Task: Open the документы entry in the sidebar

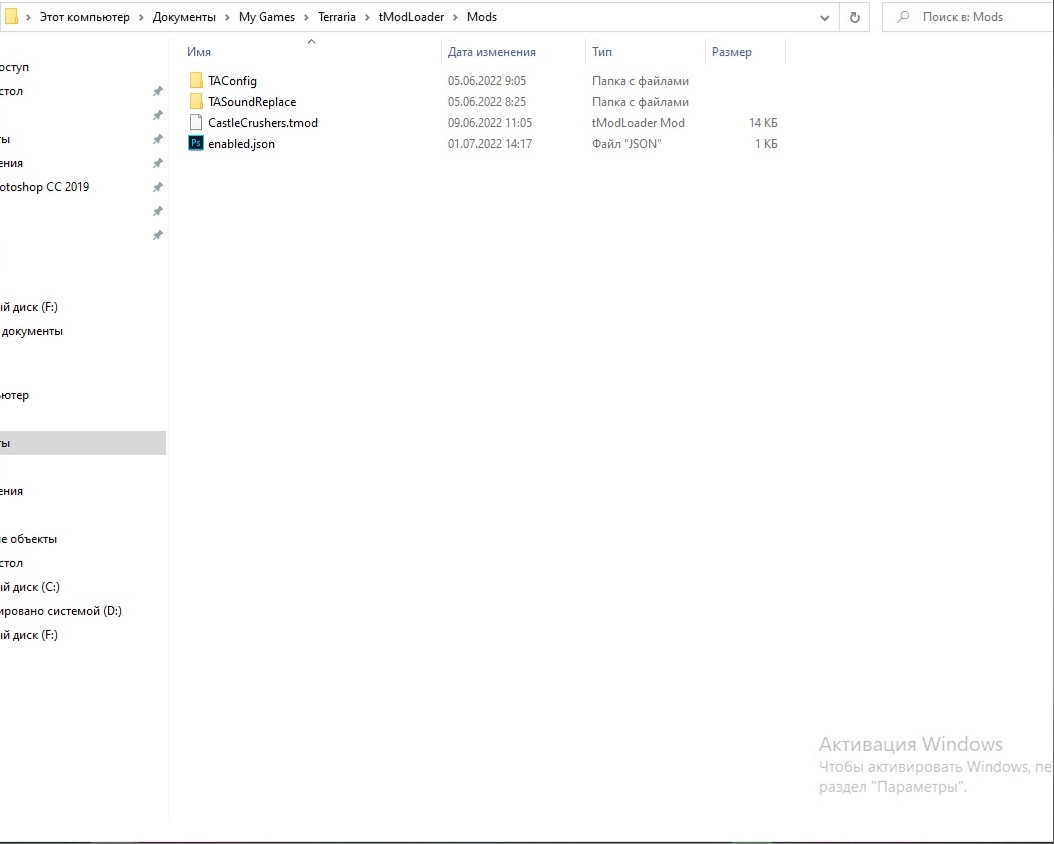Action: [31, 331]
